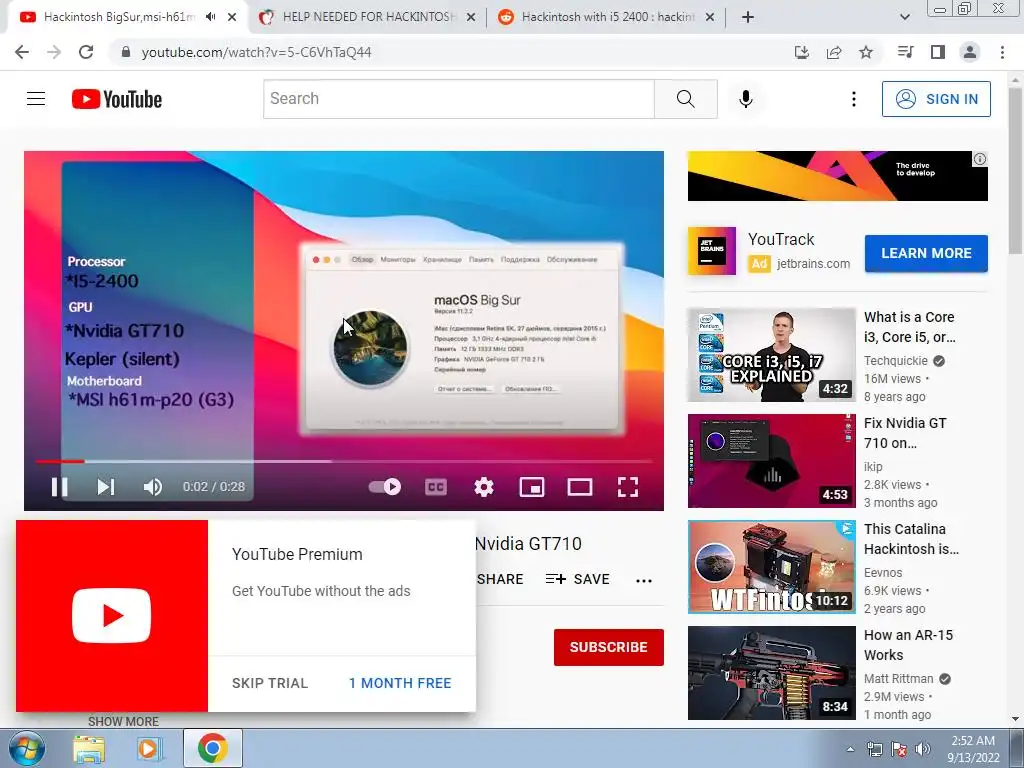
Task: Enable theater mode
Action: [x=580, y=487]
